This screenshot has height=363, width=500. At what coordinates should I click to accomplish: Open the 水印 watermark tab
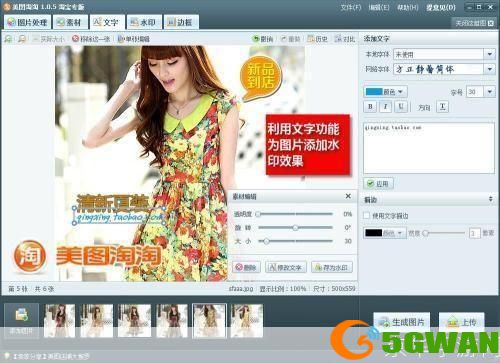[144, 22]
